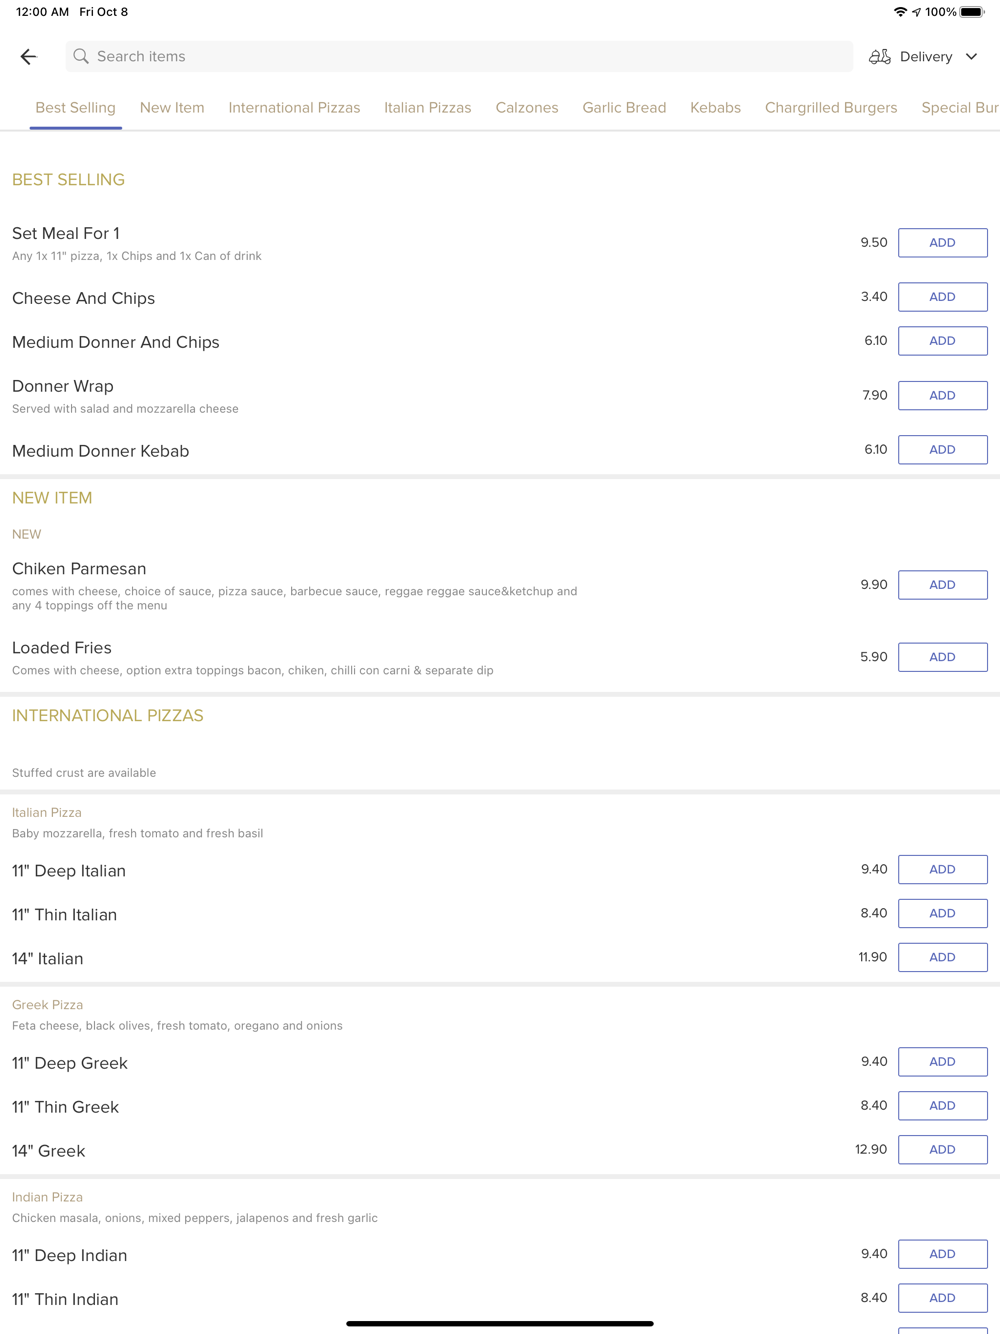Focus the Search items field
This screenshot has width=1000, height=1334.
pyautogui.click(x=460, y=57)
